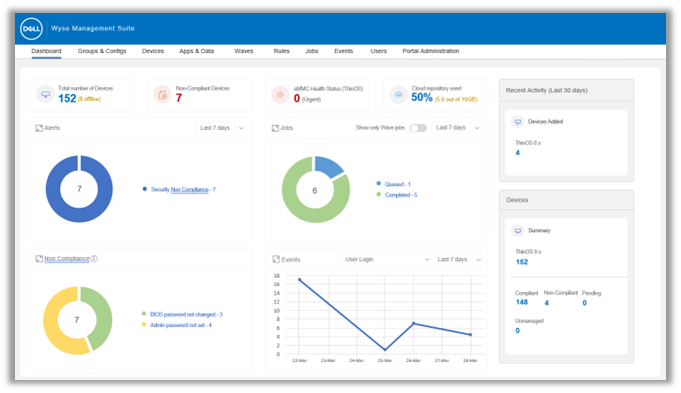
Task: Open Non Compliance panel expand icon
Action: 39,259
